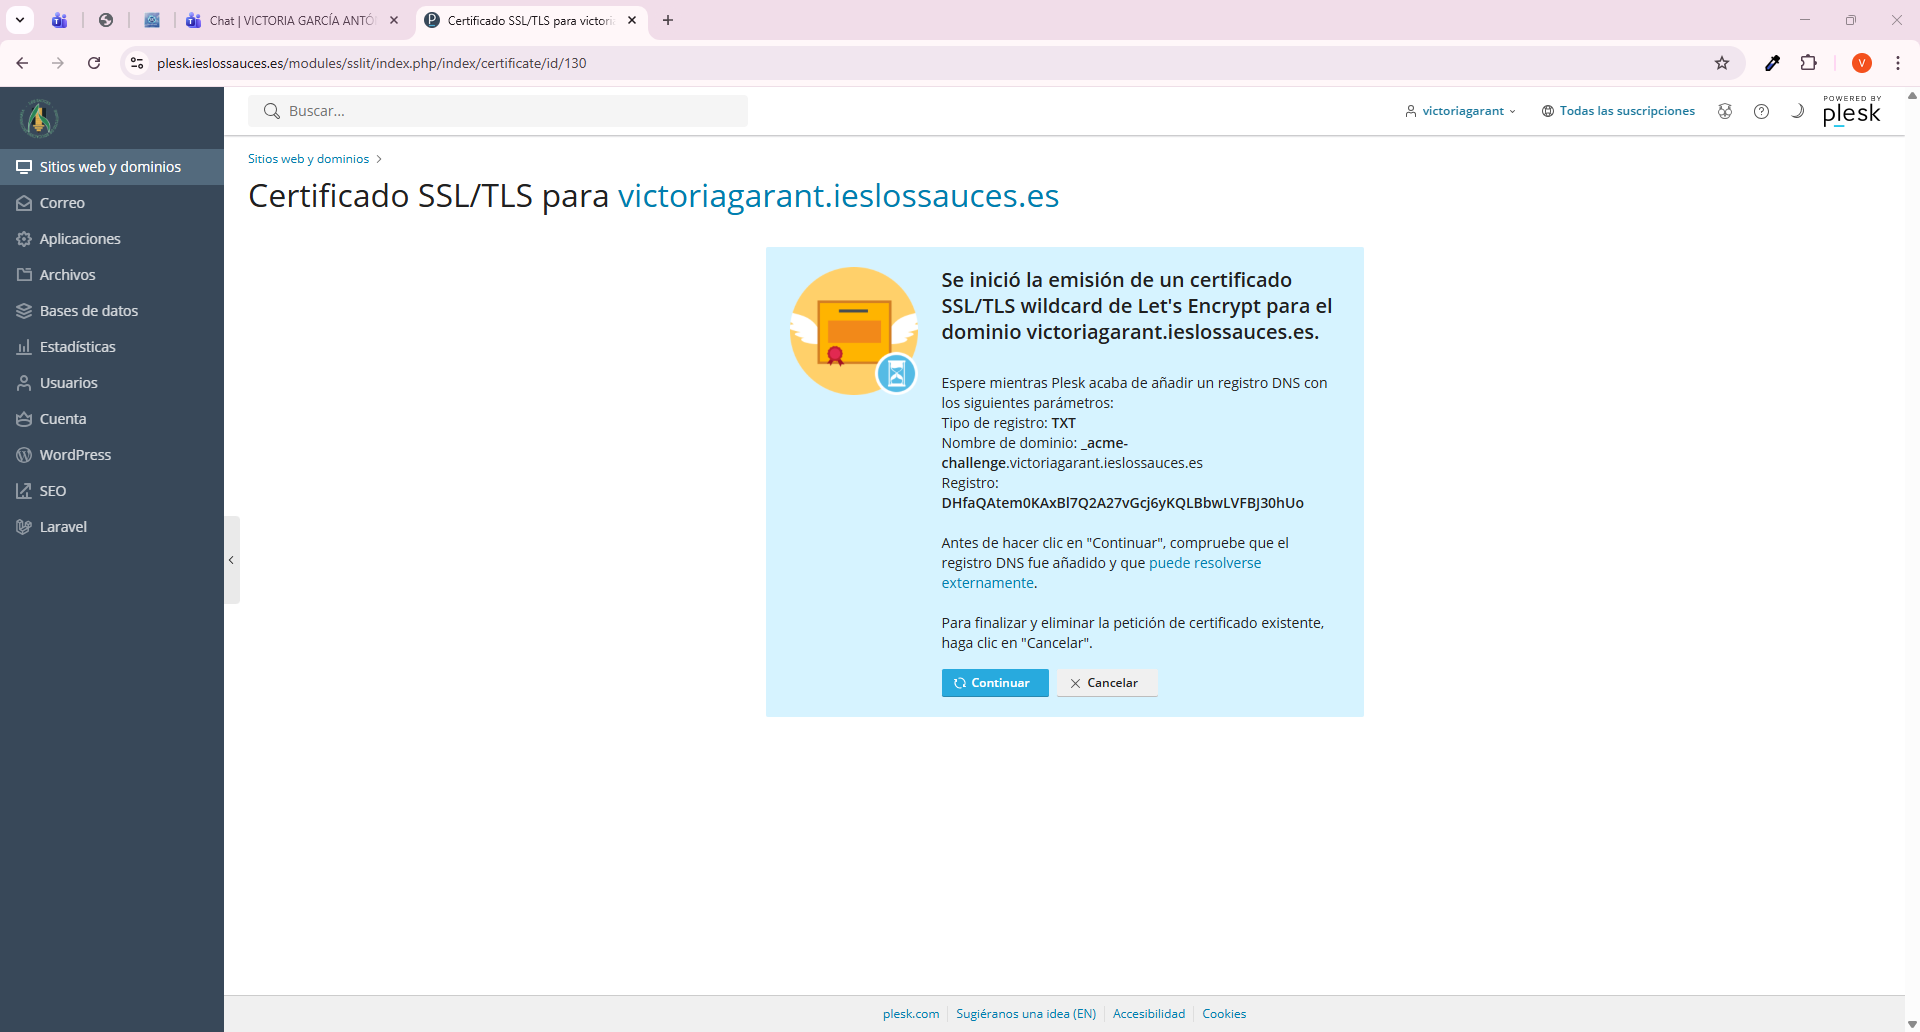Click the Estadísticas chart icon
Screen dimensions: 1920x1032
[x=24, y=347]
